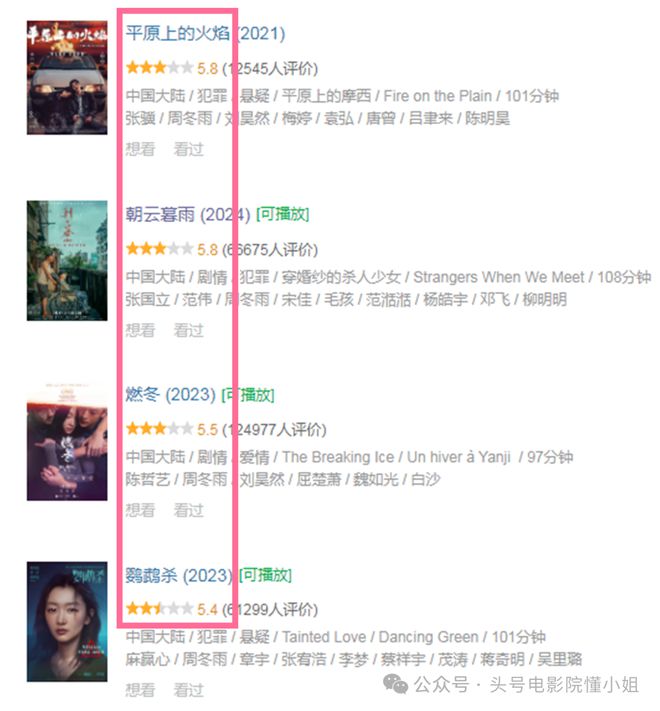Click the 燃冬 poster thumbnail
This screenshot has height=711, width=660.
(x=67, y=441)
